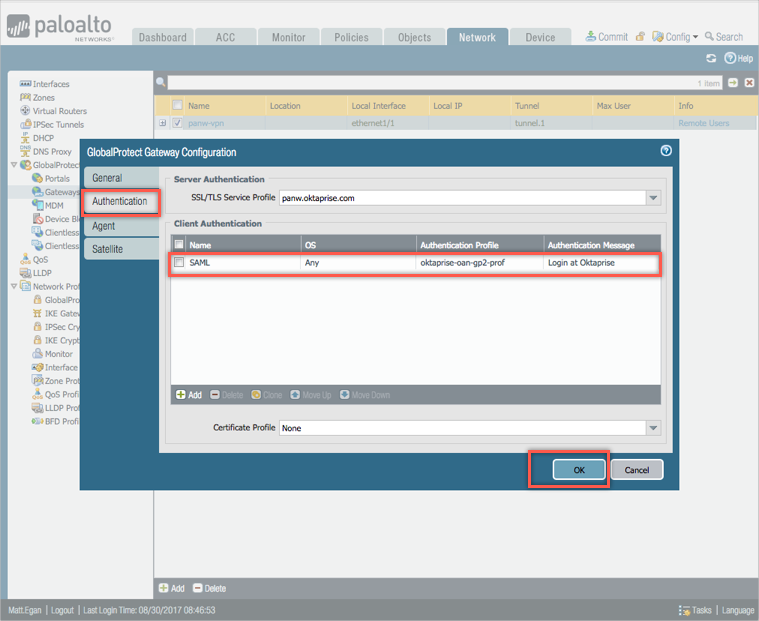Click the OK button
The width and height of the screenshot is (759, 621).
coord(579,470)
